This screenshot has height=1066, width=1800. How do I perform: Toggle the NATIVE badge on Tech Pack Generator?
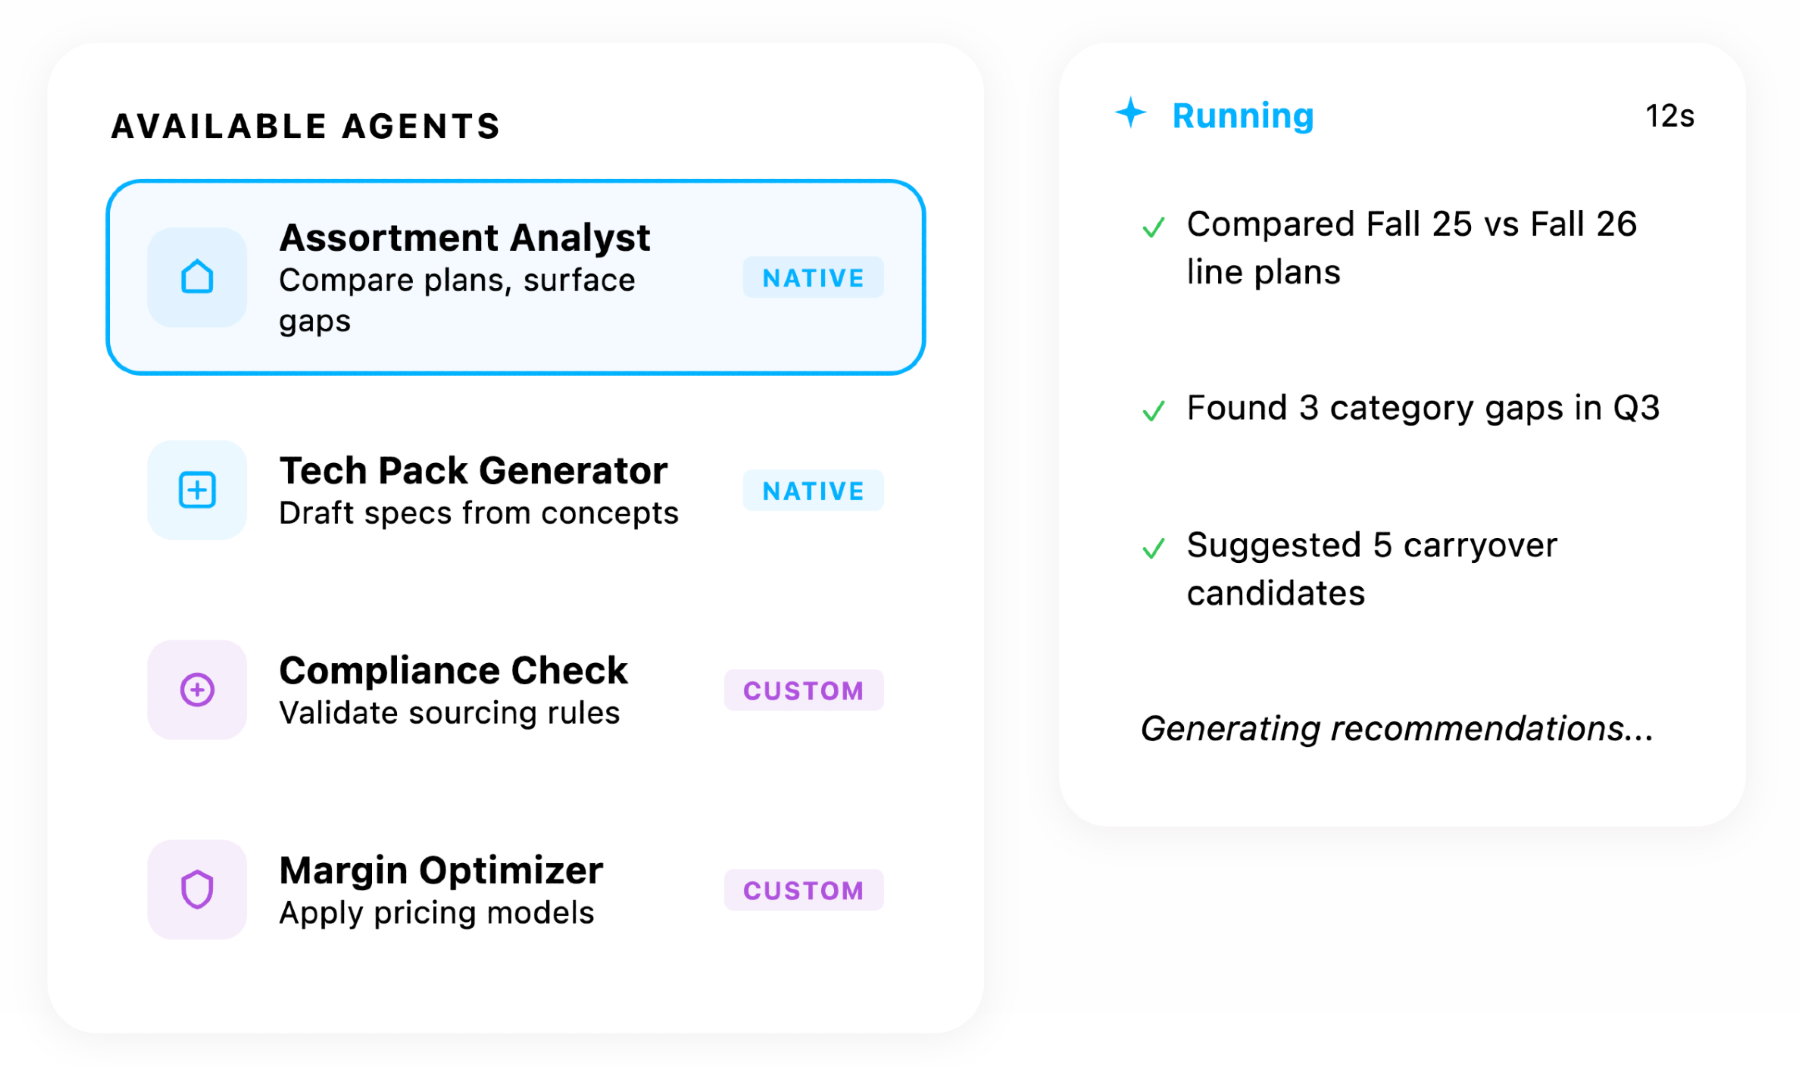[x=813, y=490]
